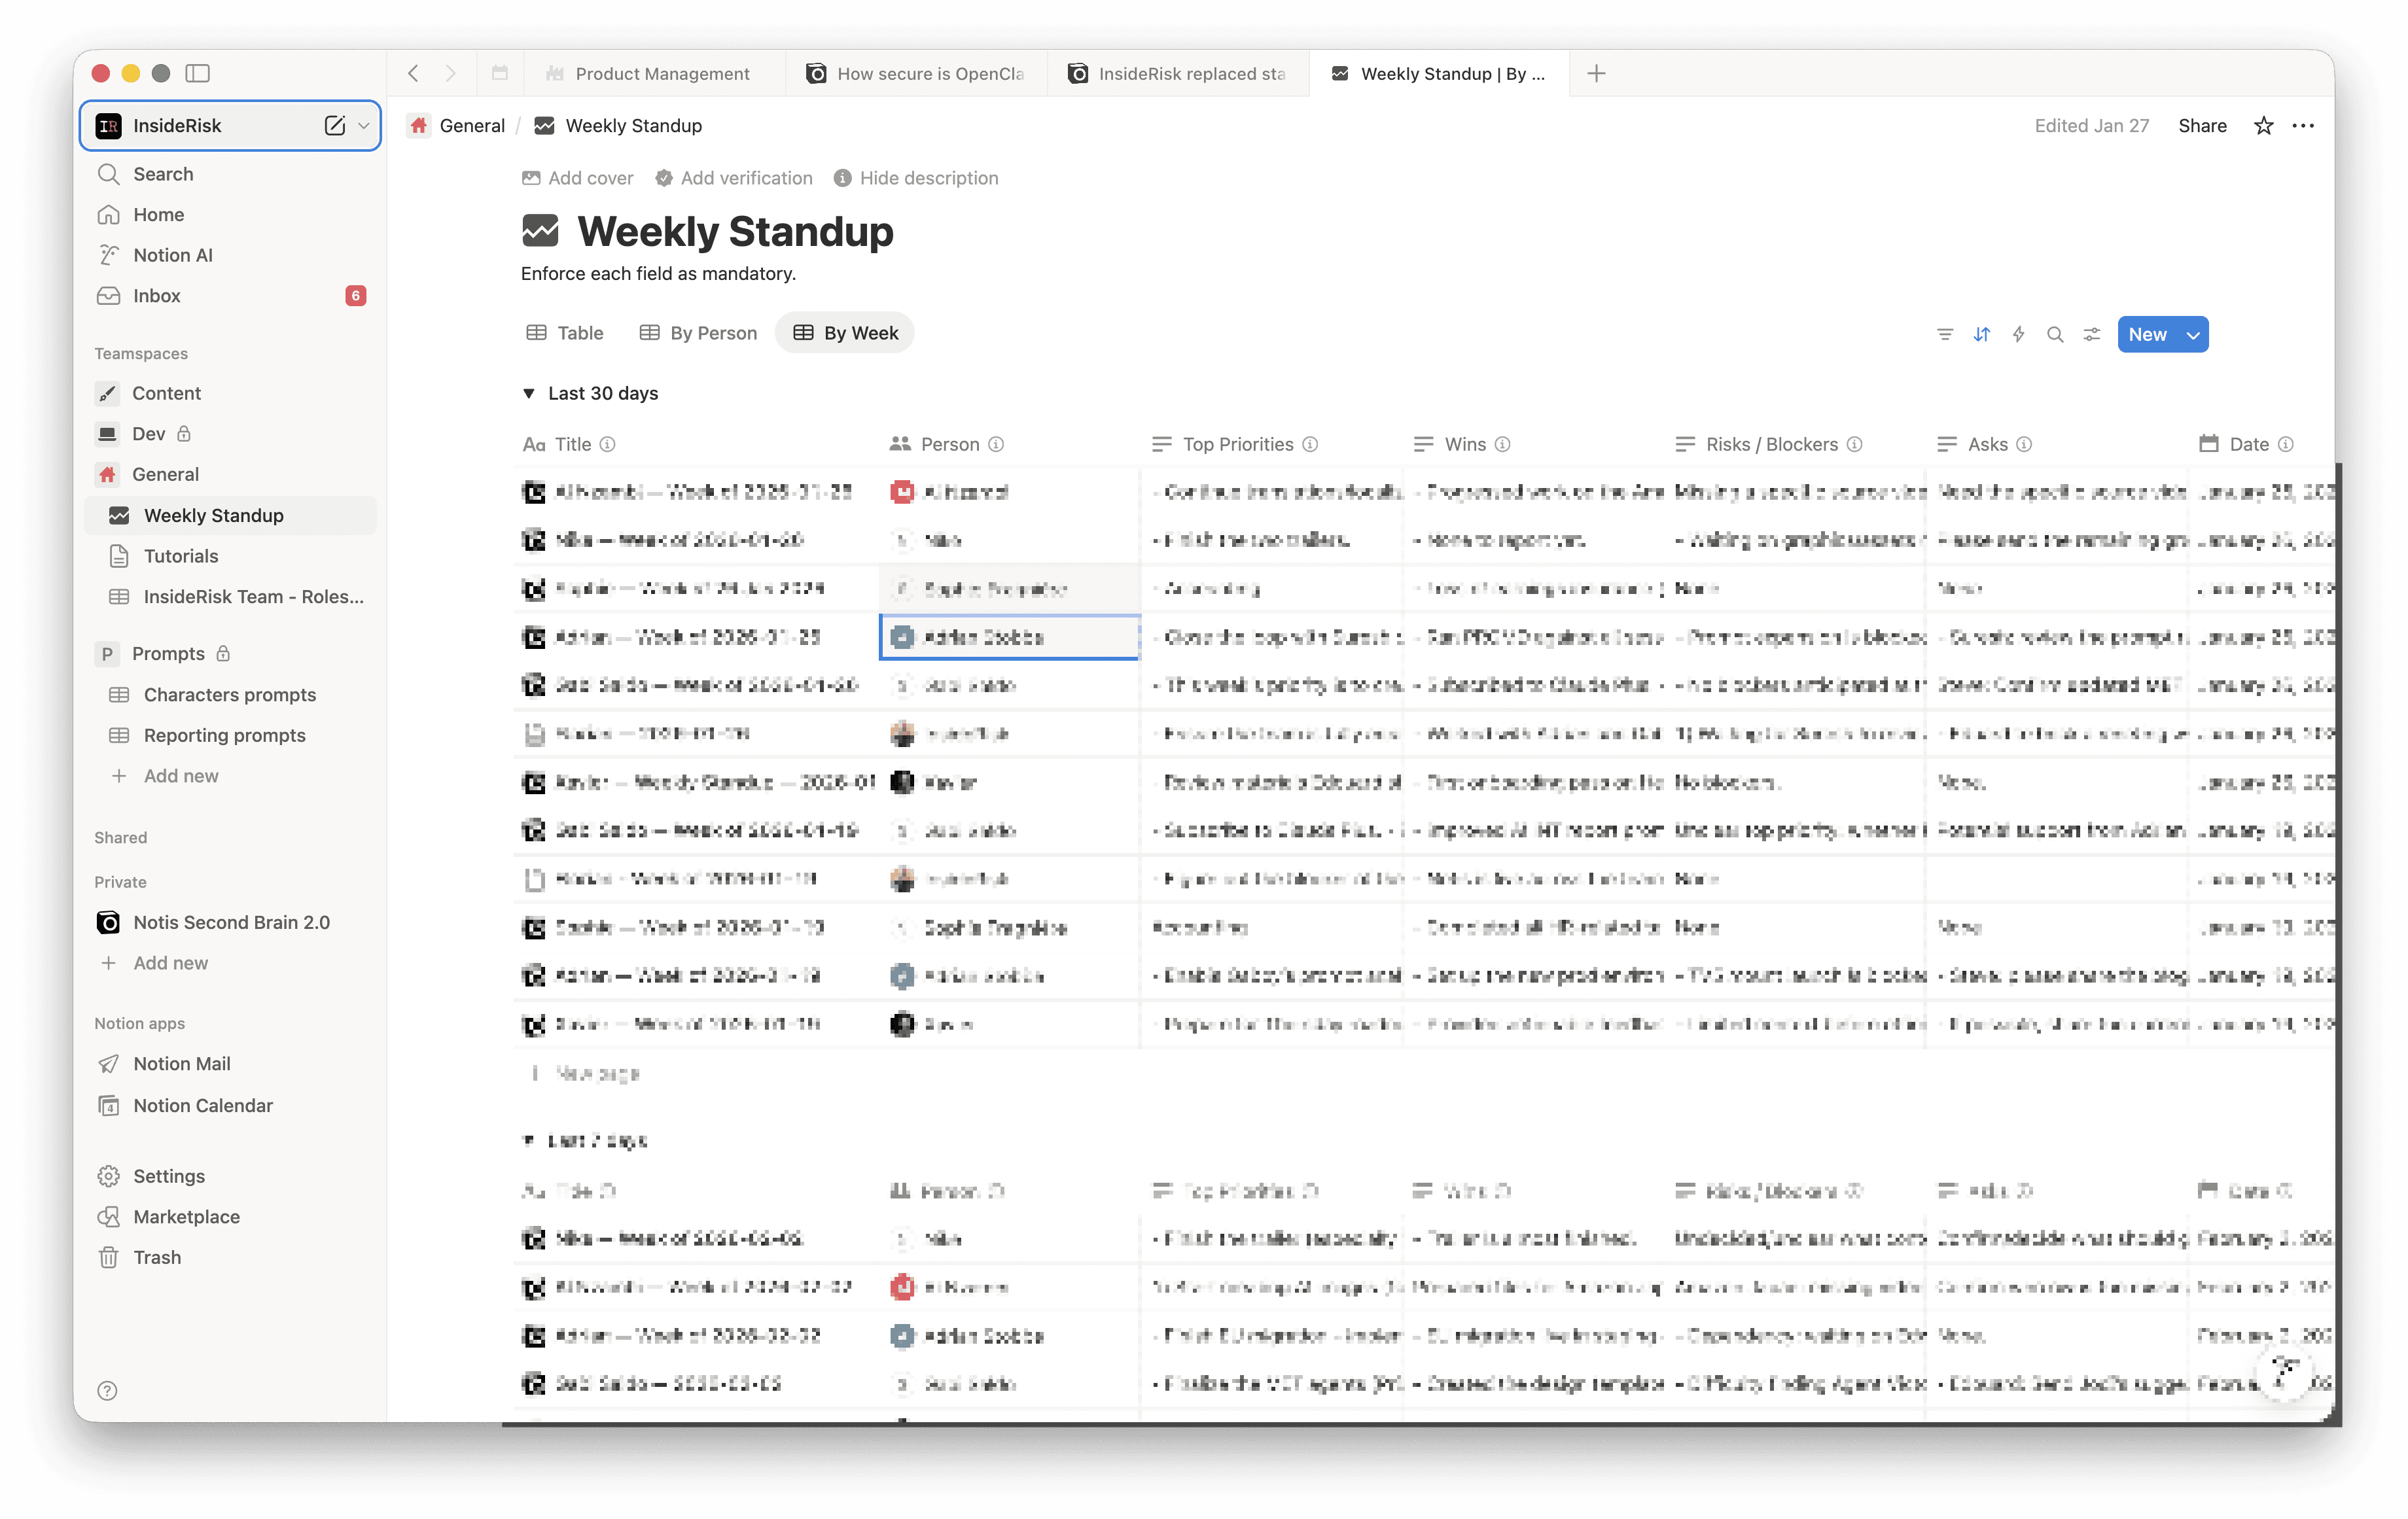Screen dimensions: 2408x1519
Task: Collapse the Last 30 days group
Action: click(528, 393)
